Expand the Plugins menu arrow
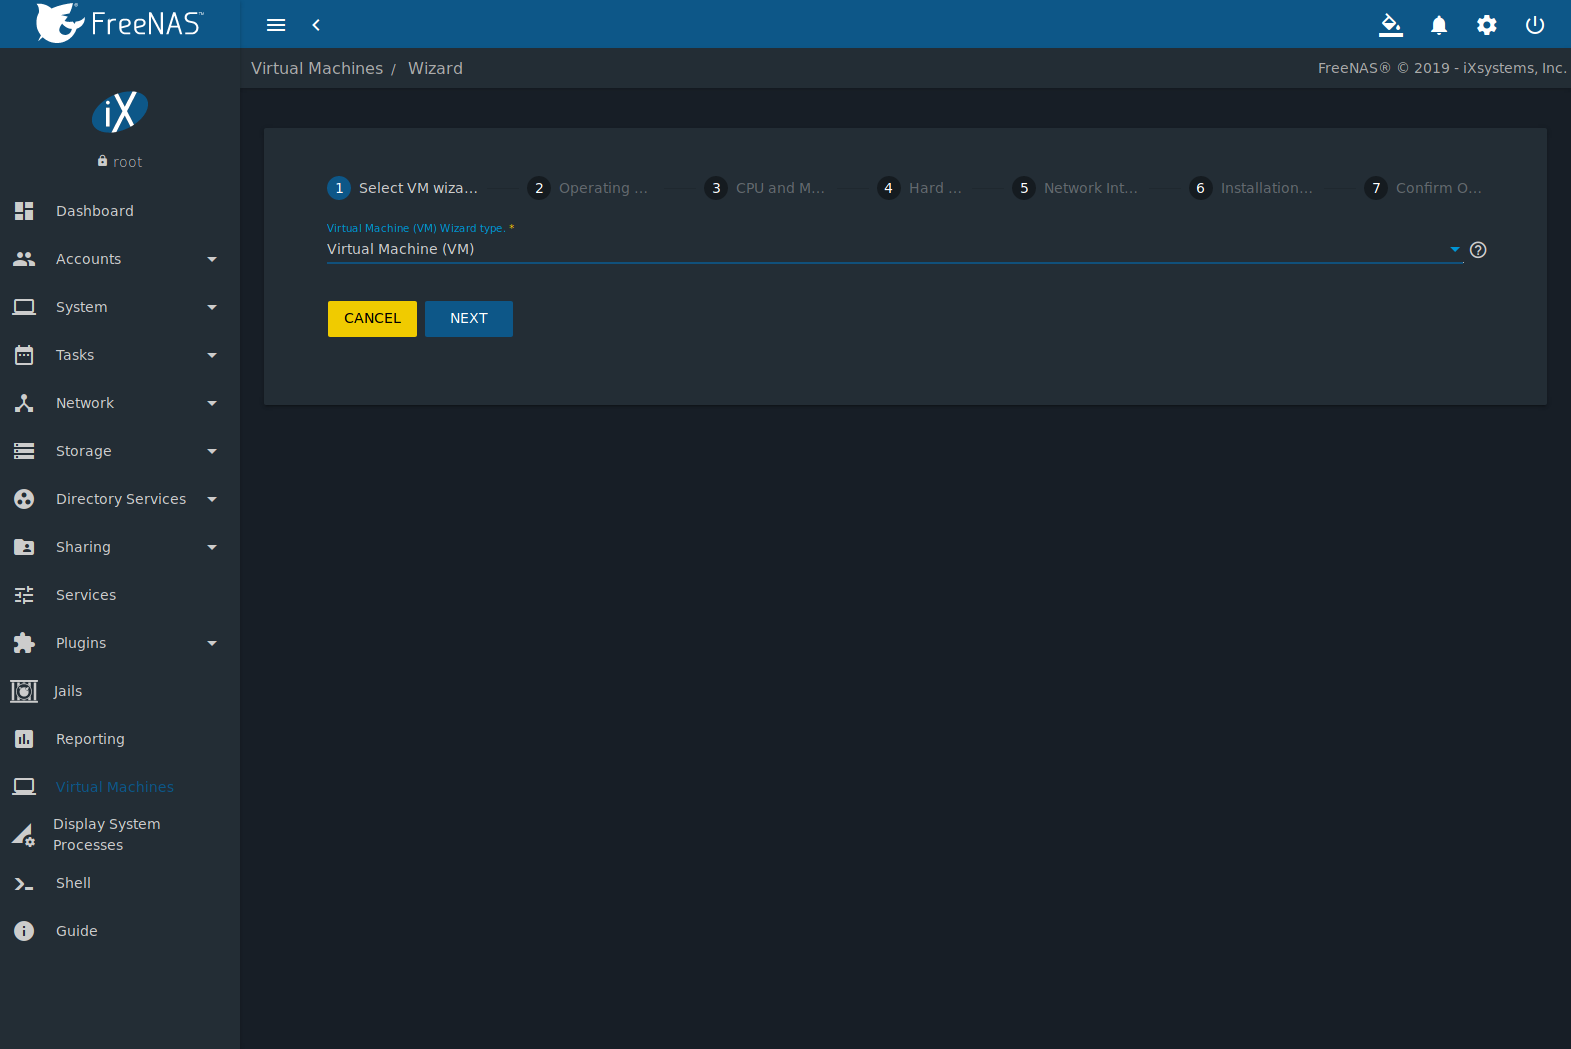 [x=212, y=643]
